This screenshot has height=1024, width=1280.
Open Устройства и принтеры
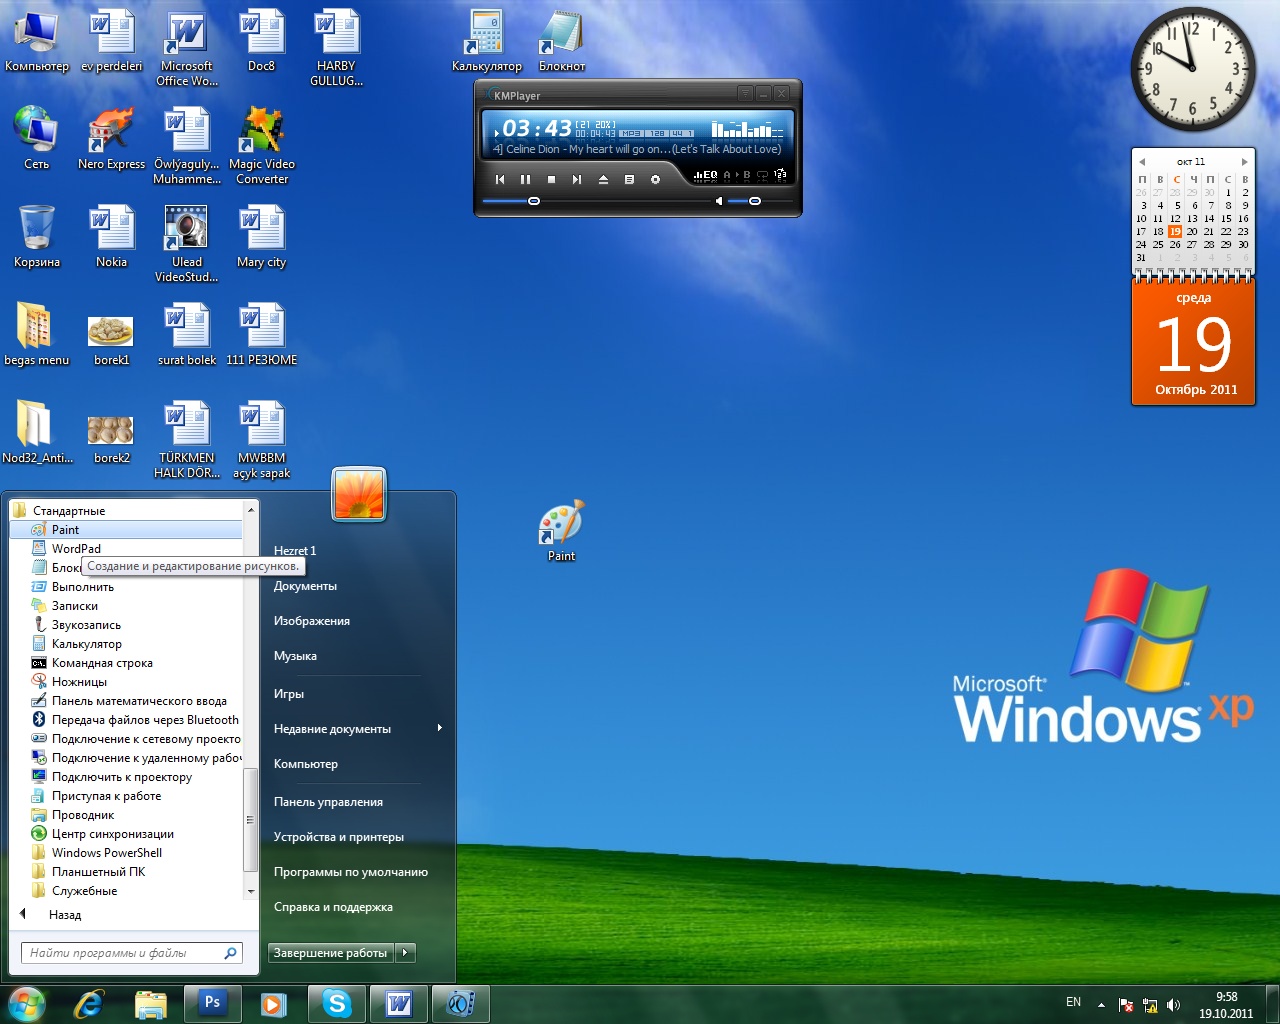pyautogui.click(x=339, y=837)
